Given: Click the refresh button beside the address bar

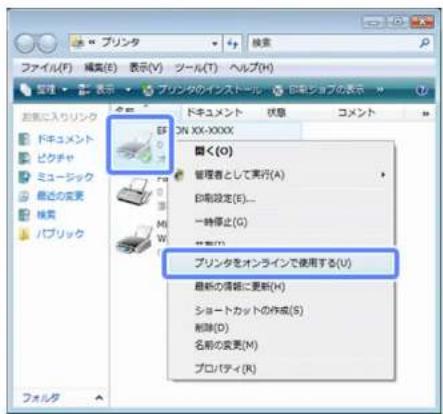Looking at the screenshot, I should tap(233, 43).
